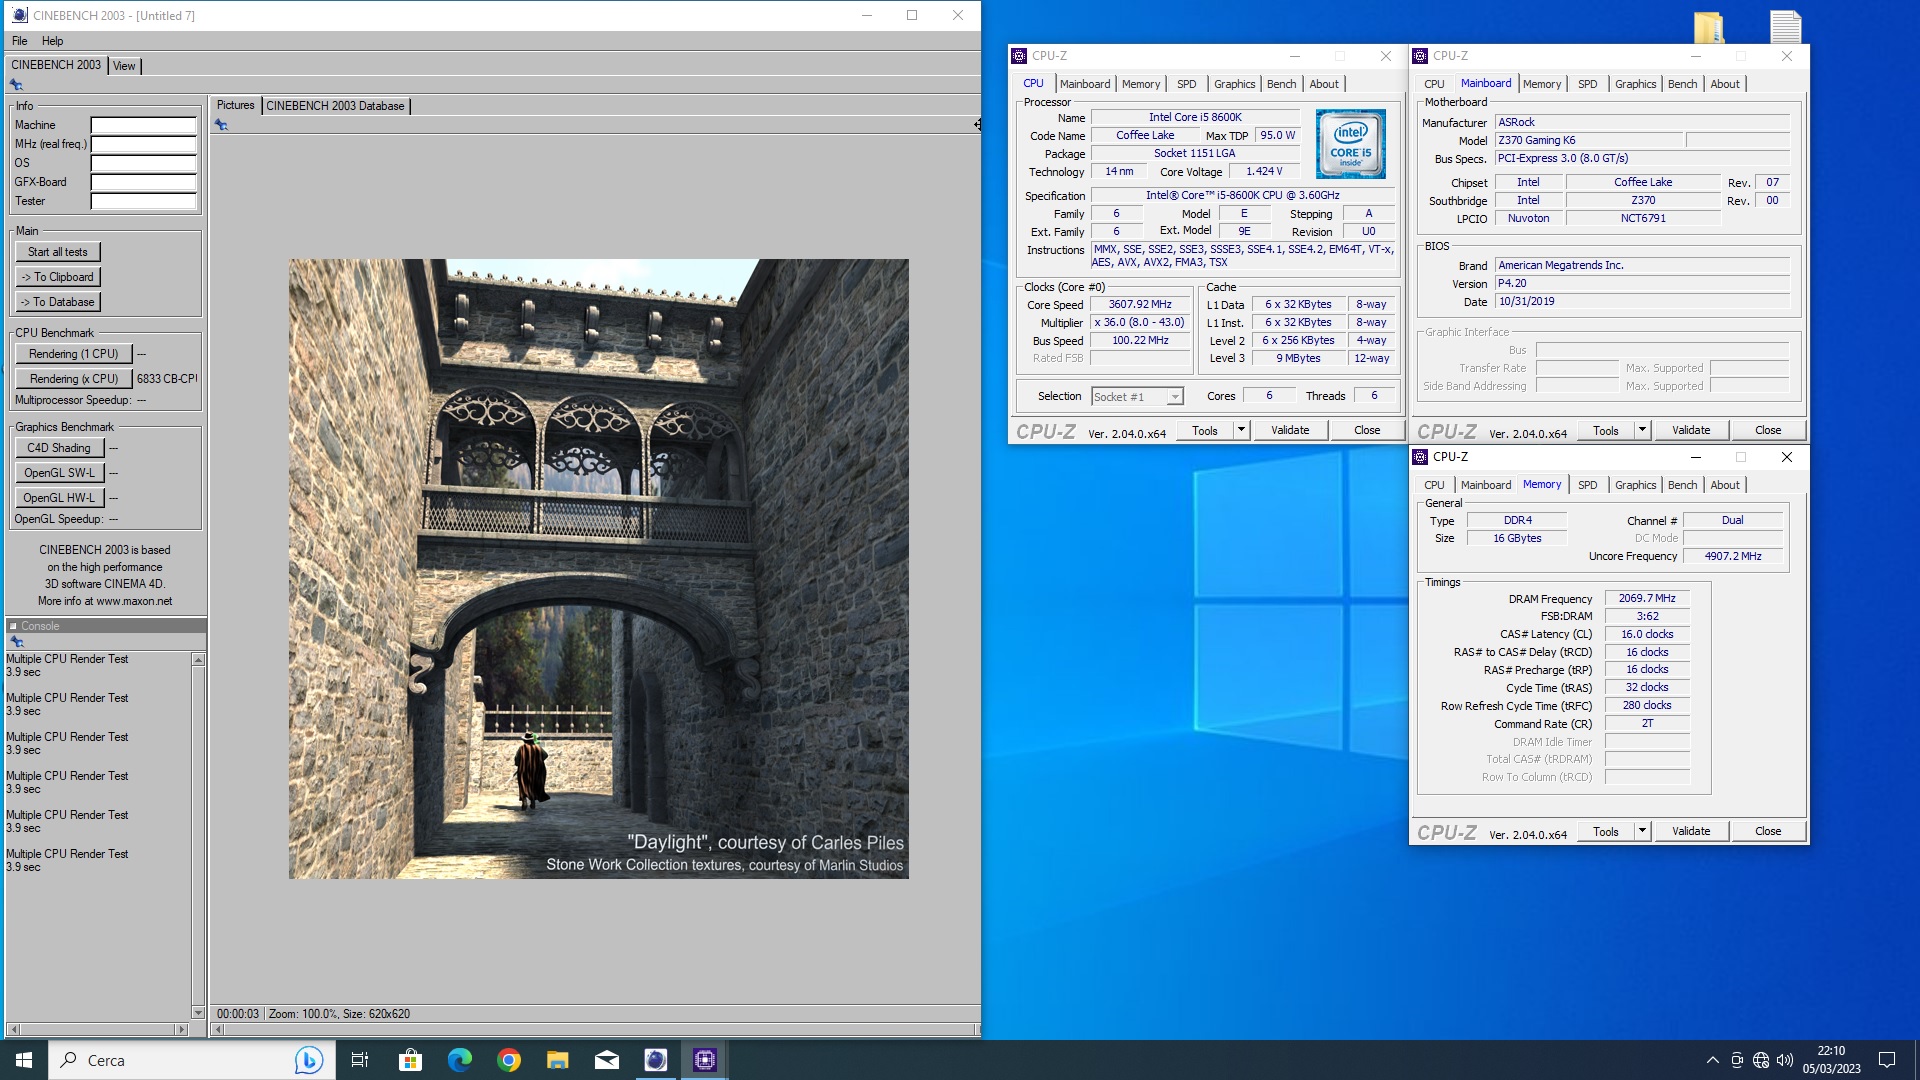This screenshot has width=1920, height=1080.
Task: Open Microsoft Edge from the taskbar
Action: pyautogui.click(x=459, y=1060)
